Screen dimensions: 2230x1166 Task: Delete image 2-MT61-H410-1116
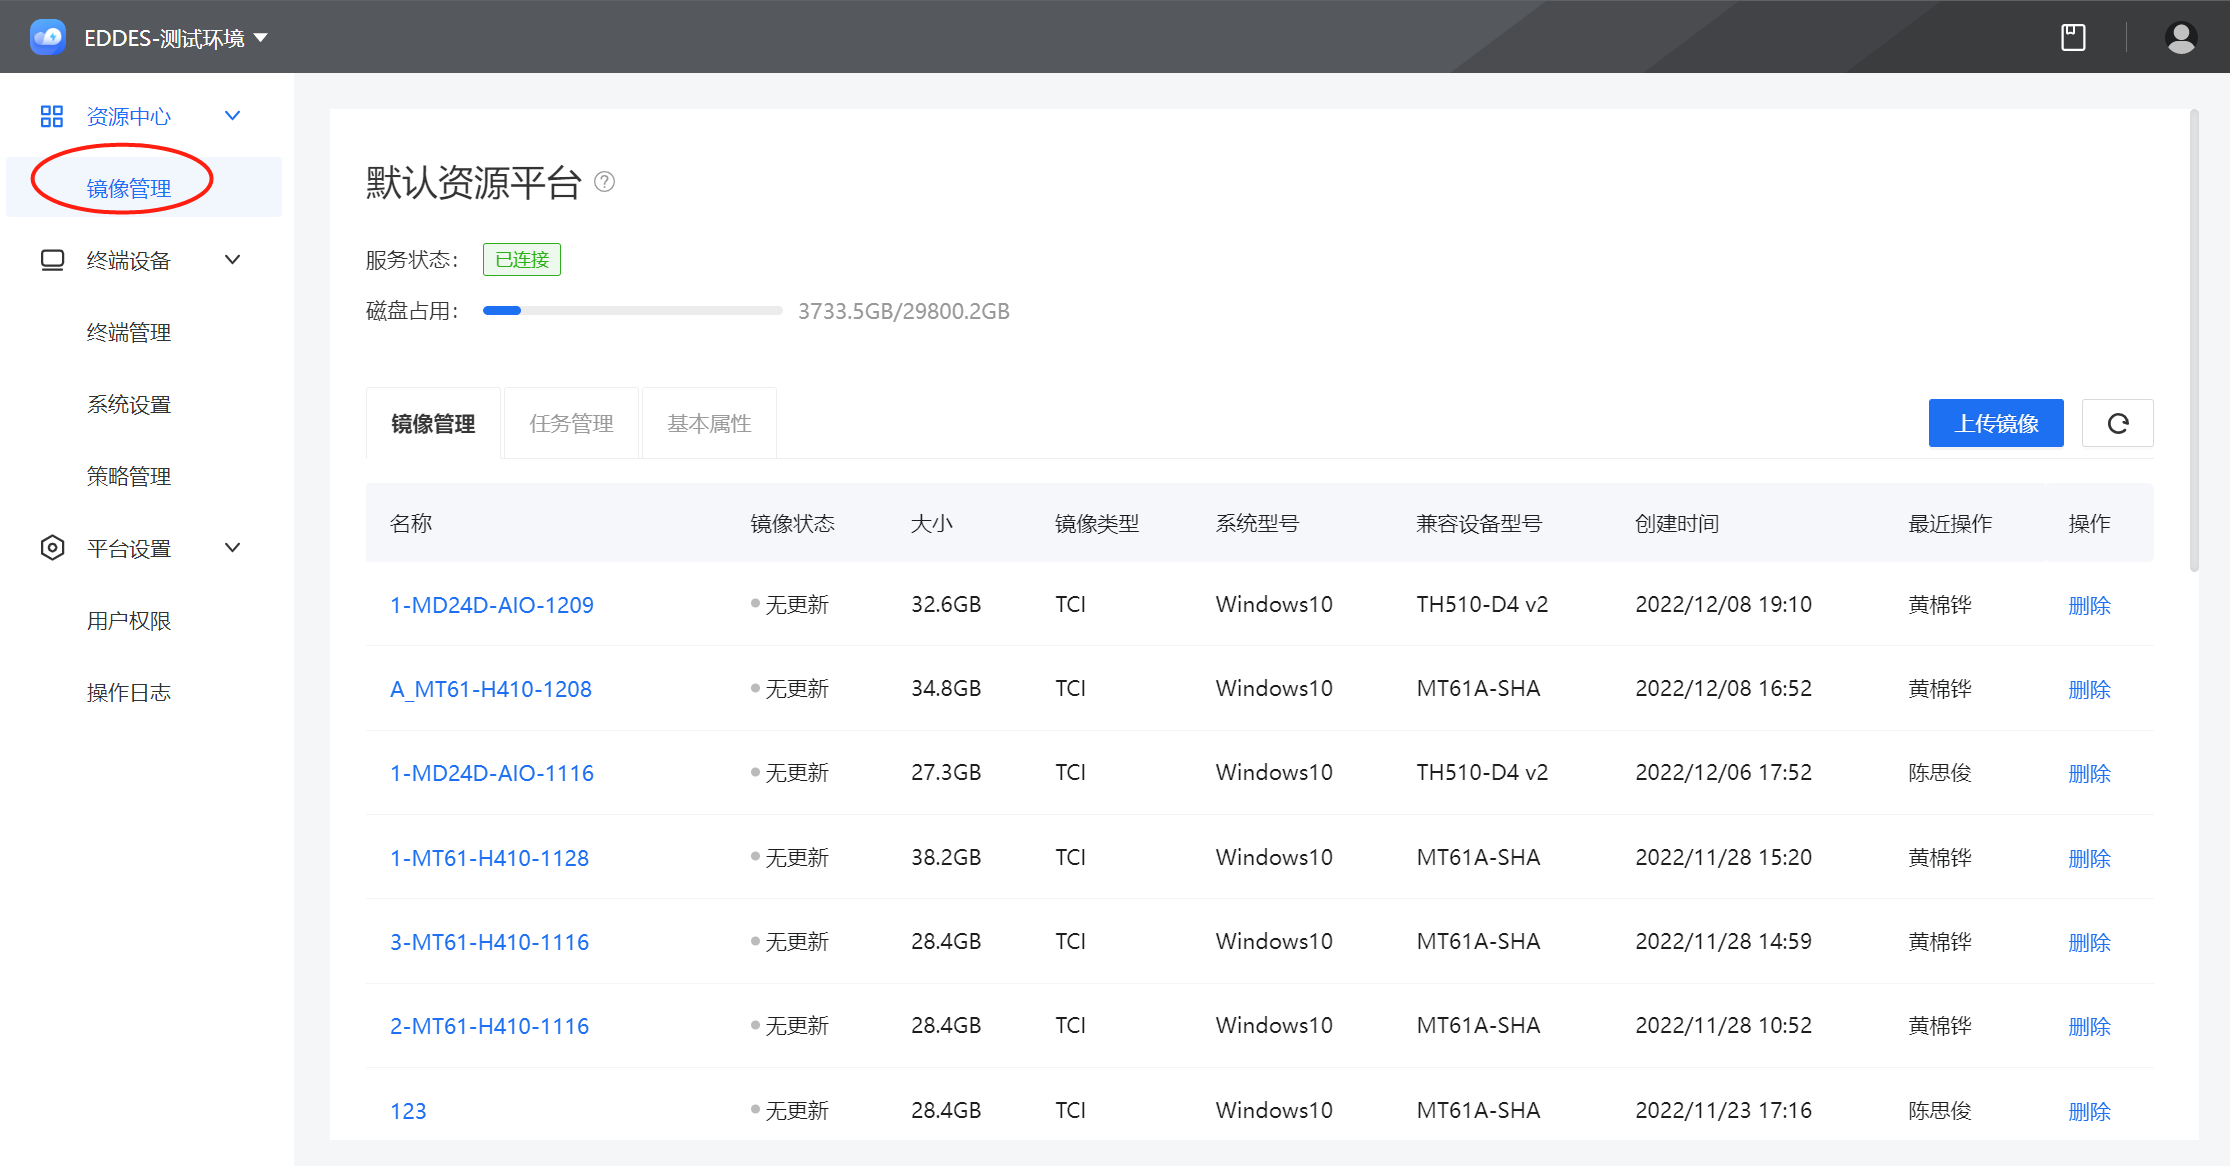tap(2089, 1026)
